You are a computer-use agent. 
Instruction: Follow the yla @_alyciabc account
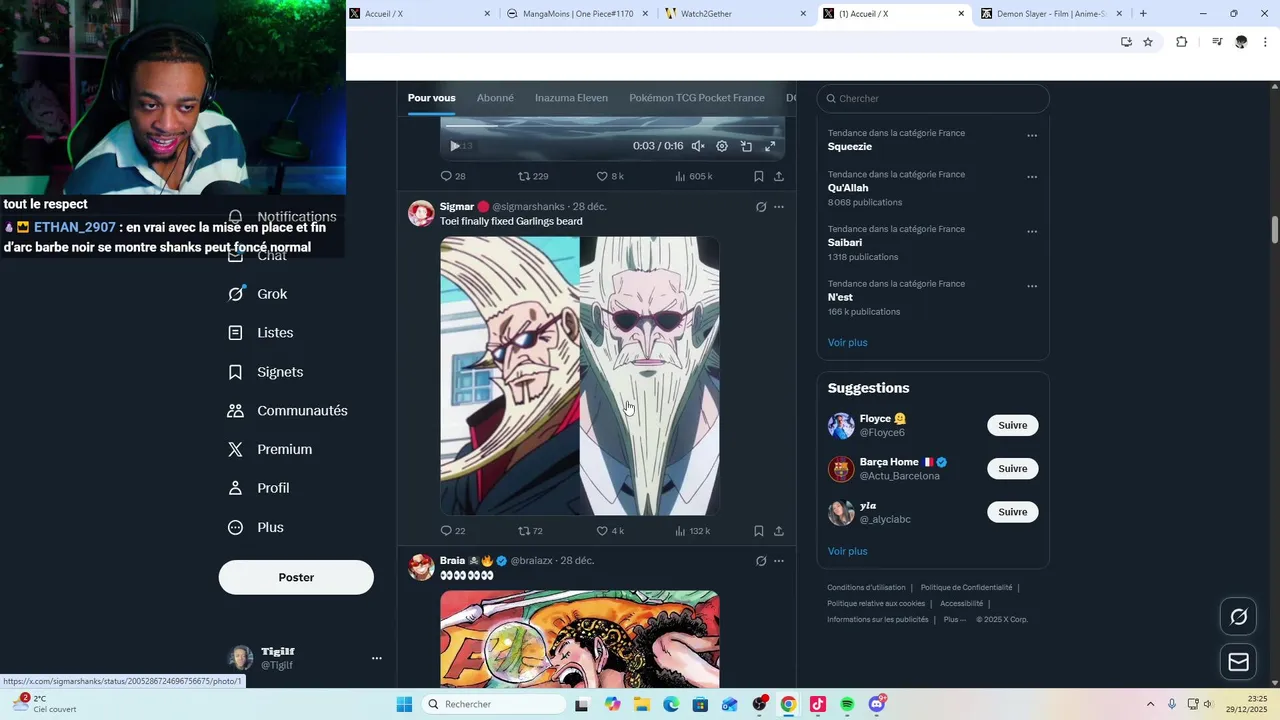[1012, 512]
